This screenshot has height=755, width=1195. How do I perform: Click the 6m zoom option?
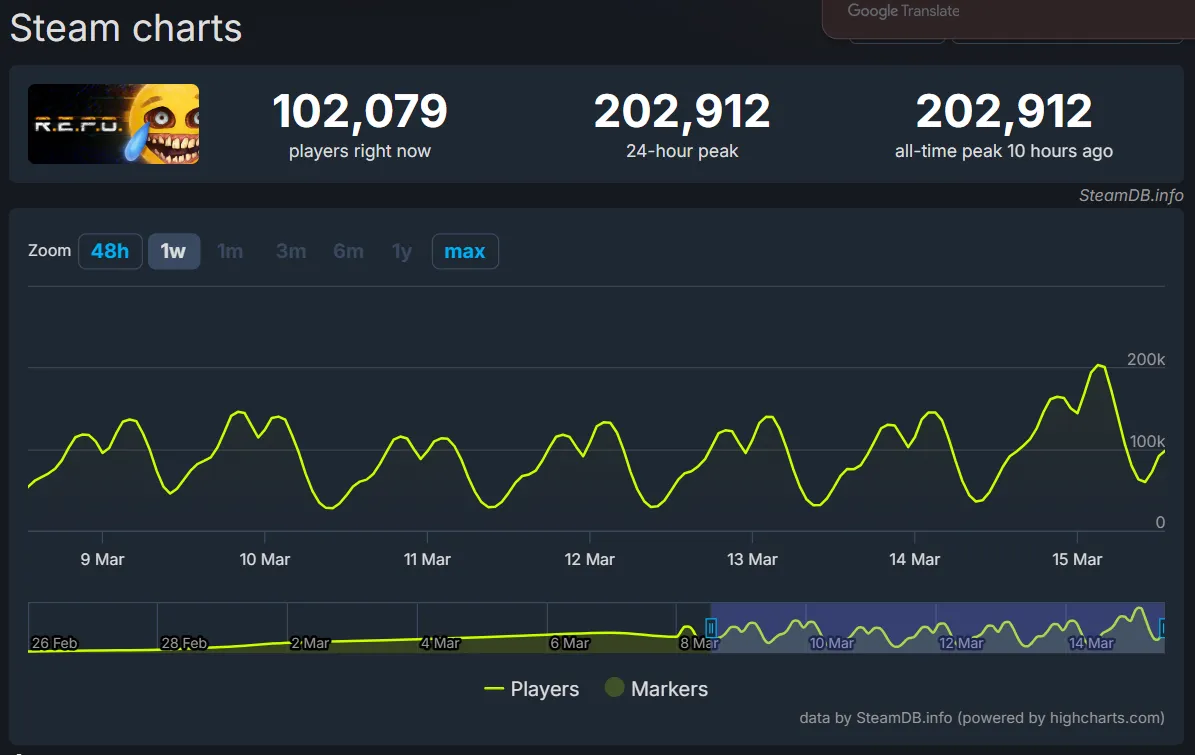tap(348, 251)
